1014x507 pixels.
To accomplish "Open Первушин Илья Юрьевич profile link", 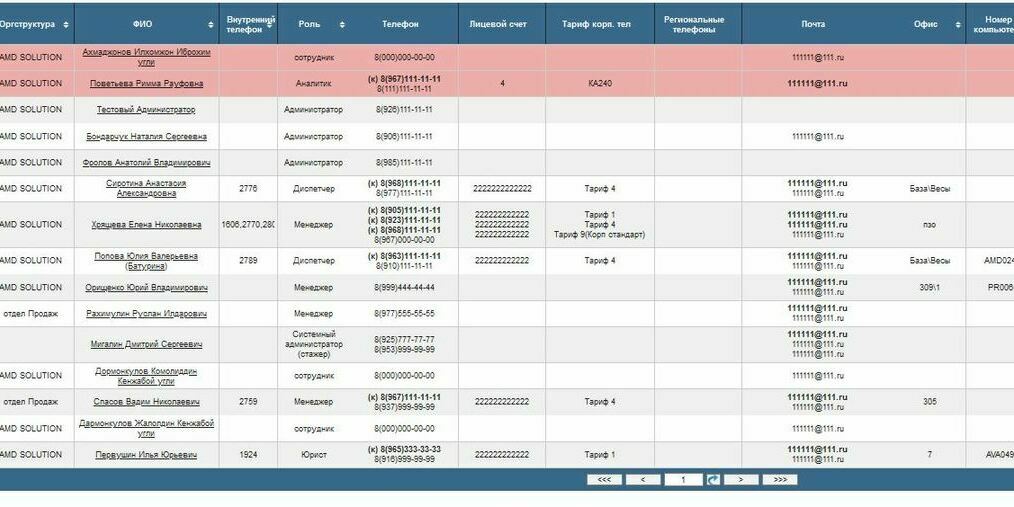I will click(x=146, y=455).
